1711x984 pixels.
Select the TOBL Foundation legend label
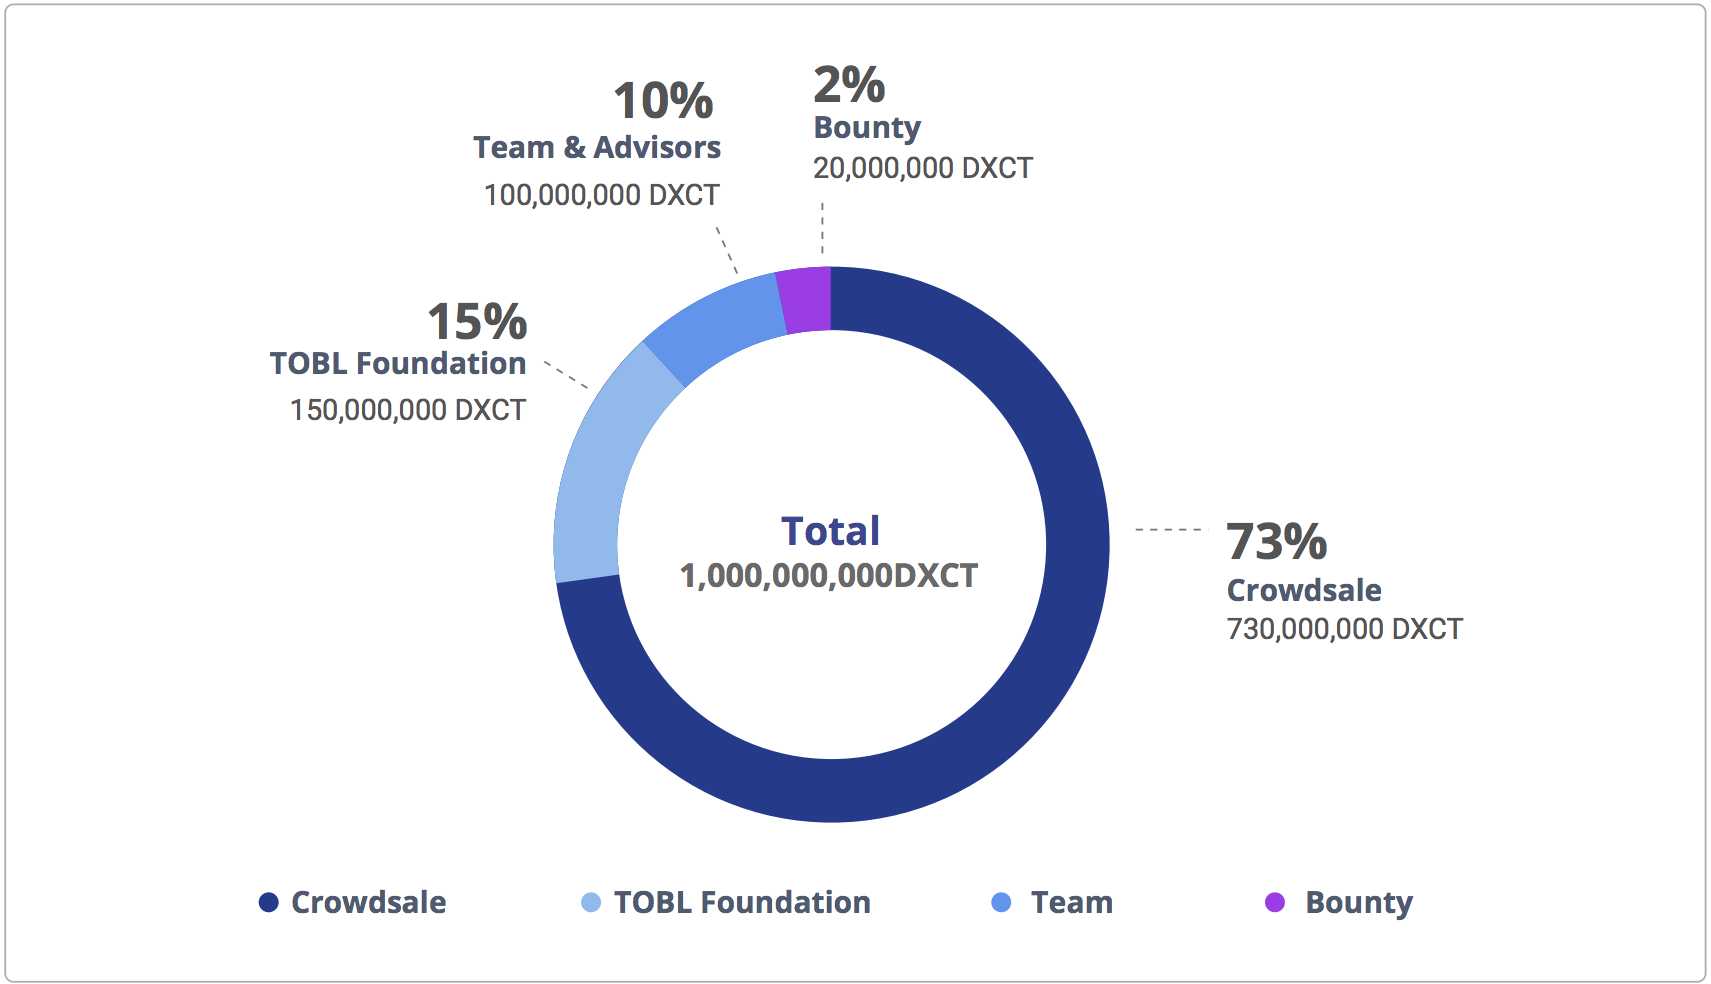(742, 902)
